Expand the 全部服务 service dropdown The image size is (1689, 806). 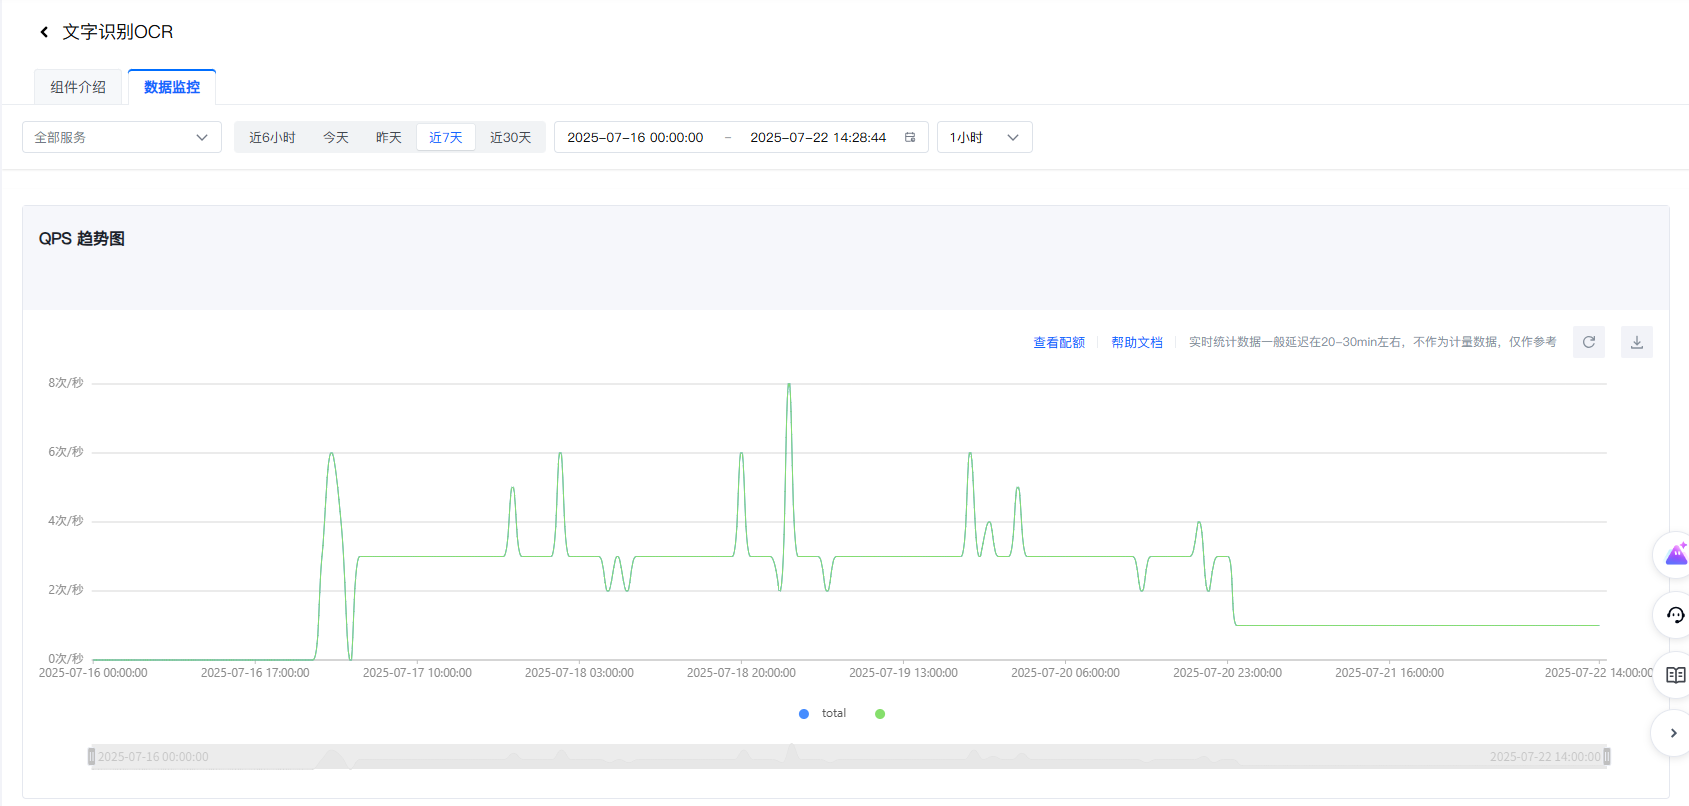[x=122, y=137]
